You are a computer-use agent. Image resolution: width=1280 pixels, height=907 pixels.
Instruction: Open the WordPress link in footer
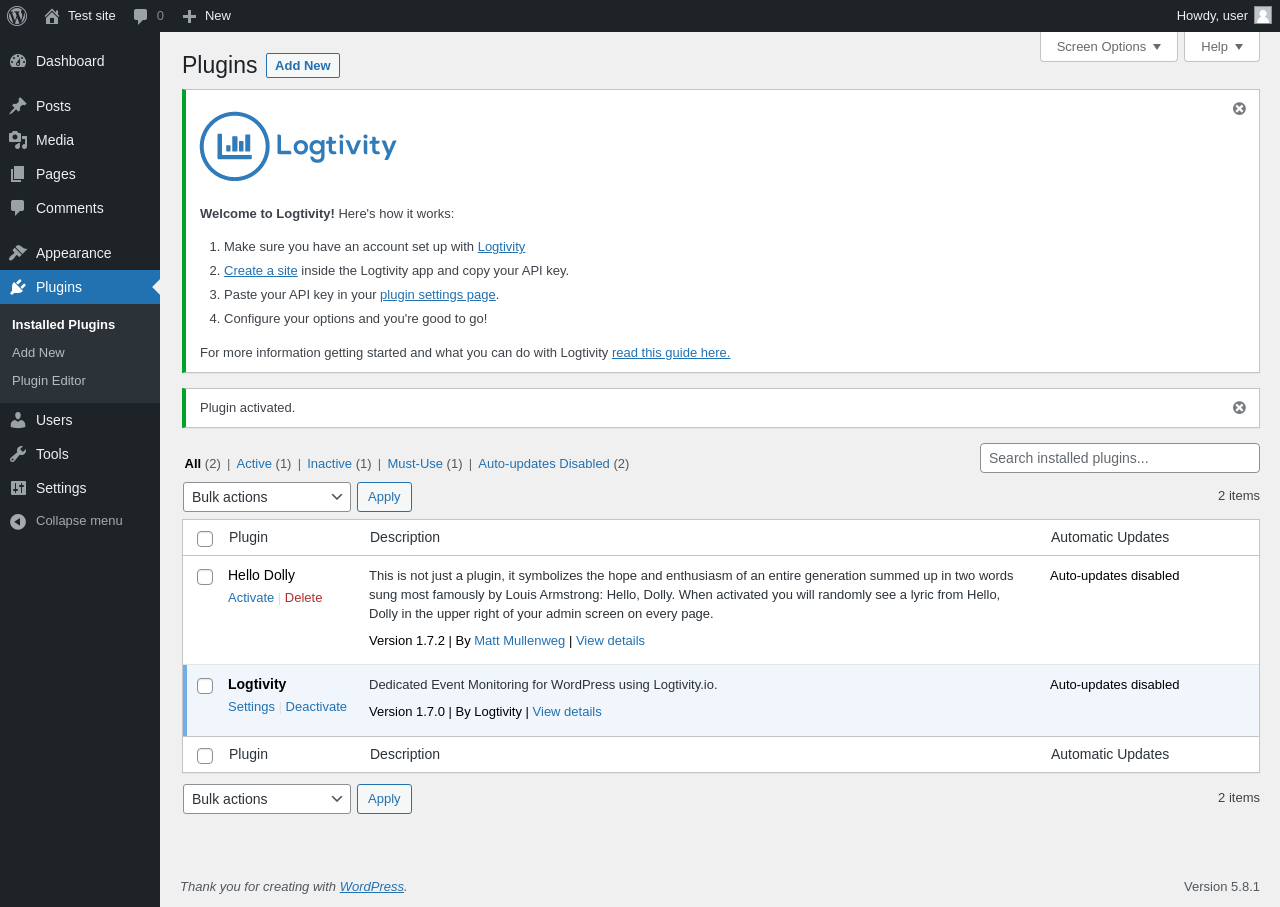(372, 887)
